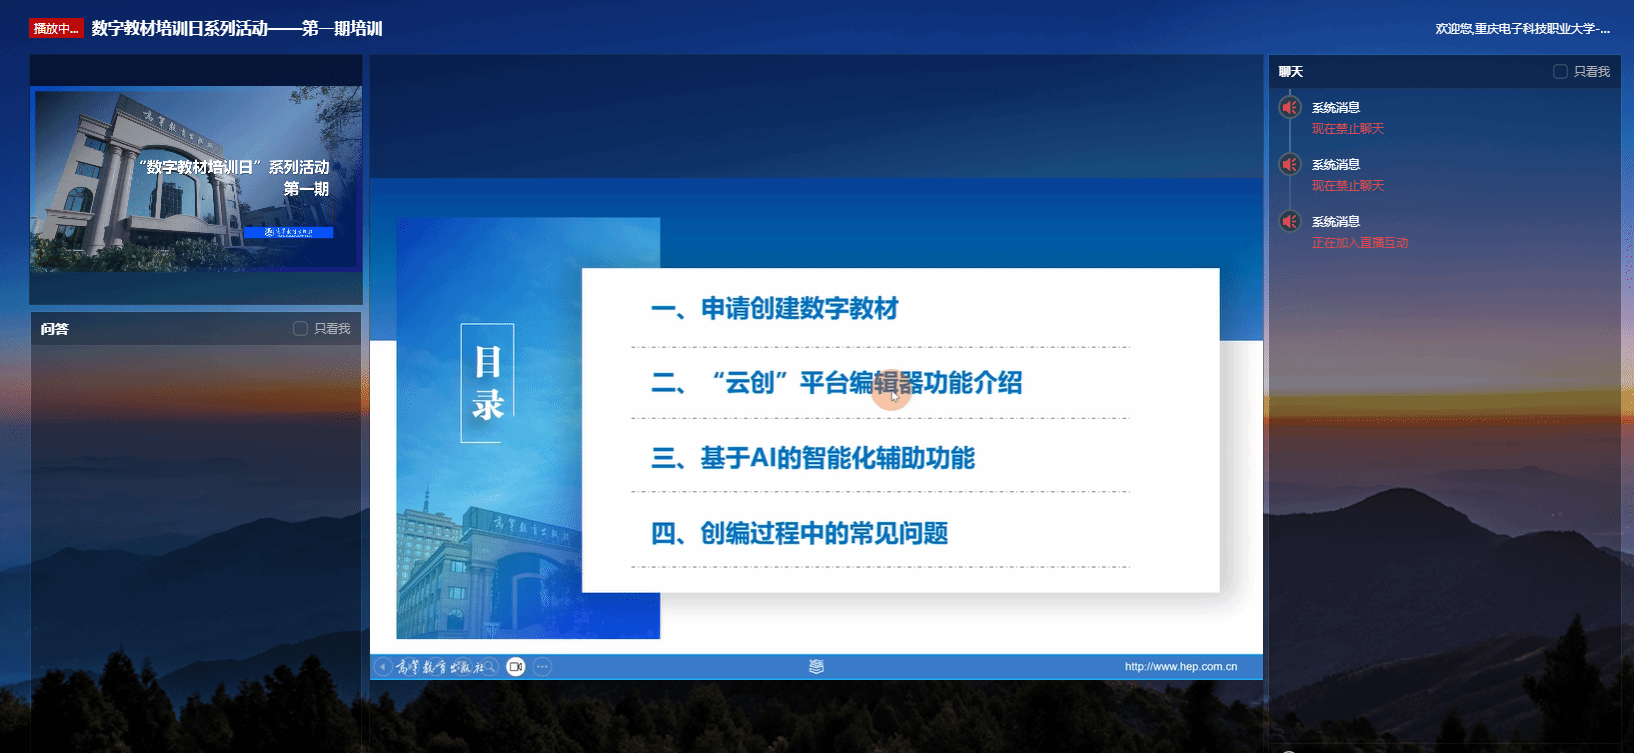Viewport: 1634px width, 753px height.
Task: Enable 只看我 checkbox in 问答 panel
Action: click(300, 329)
